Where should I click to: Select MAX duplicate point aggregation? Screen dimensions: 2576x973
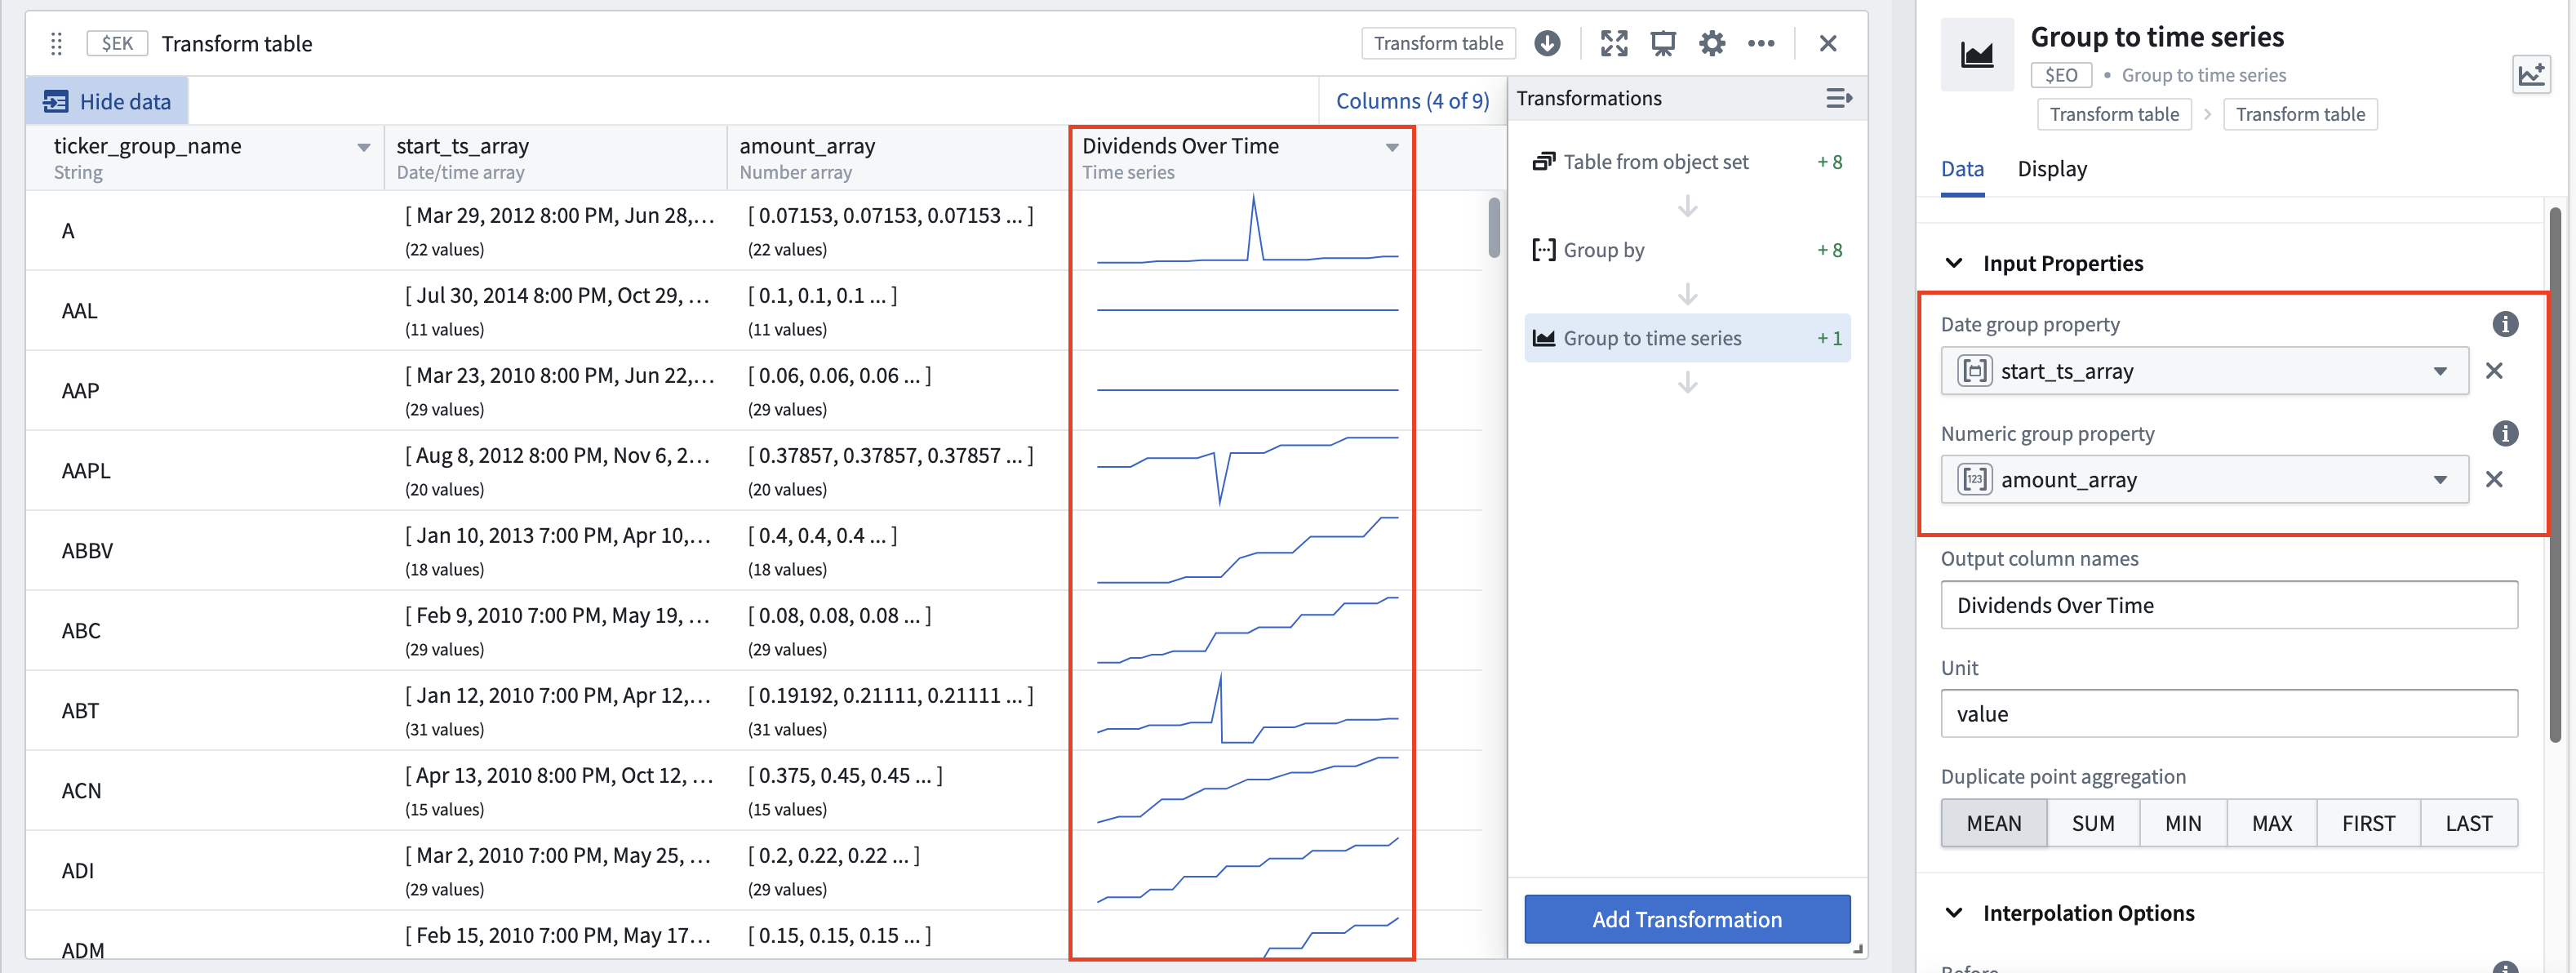pos(2271,823)
